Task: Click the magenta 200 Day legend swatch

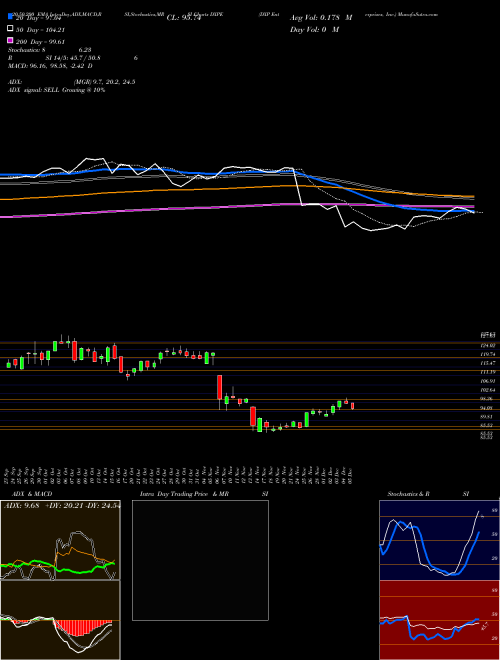Action: pyautogui.click(x=10, y=40)
